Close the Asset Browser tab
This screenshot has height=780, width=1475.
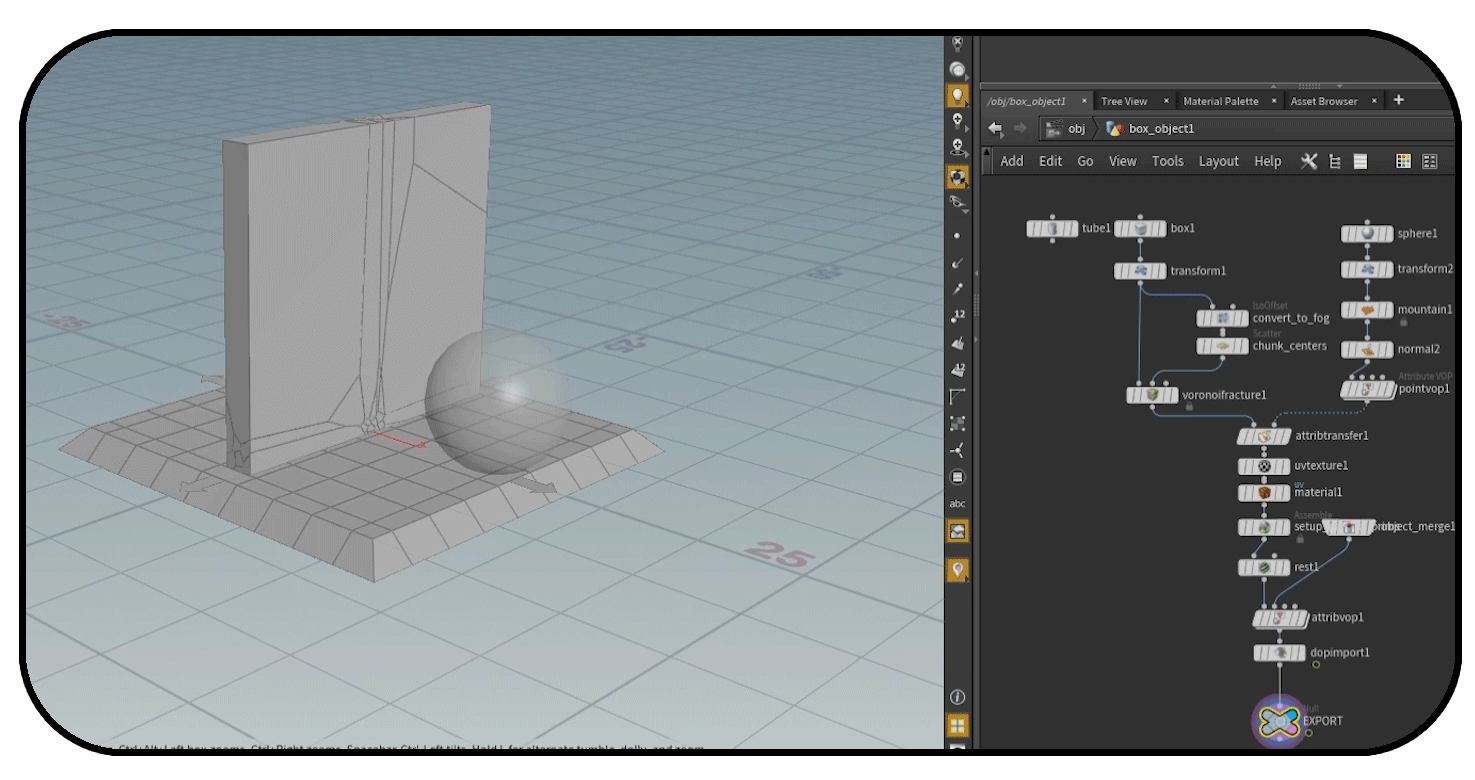point(1374,101)
